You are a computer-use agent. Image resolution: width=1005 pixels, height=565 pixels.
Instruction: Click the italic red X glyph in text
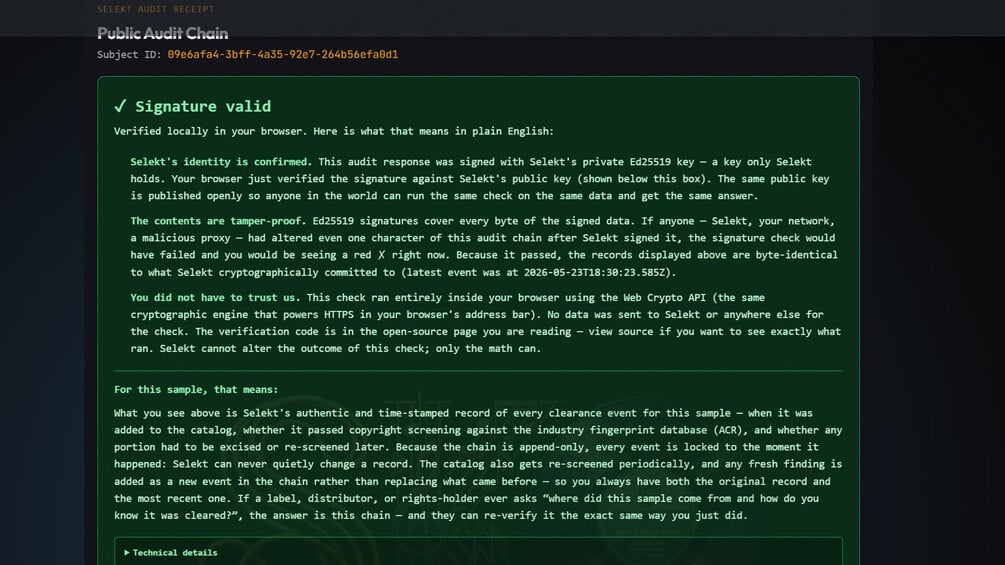click(x=381, y=255)
